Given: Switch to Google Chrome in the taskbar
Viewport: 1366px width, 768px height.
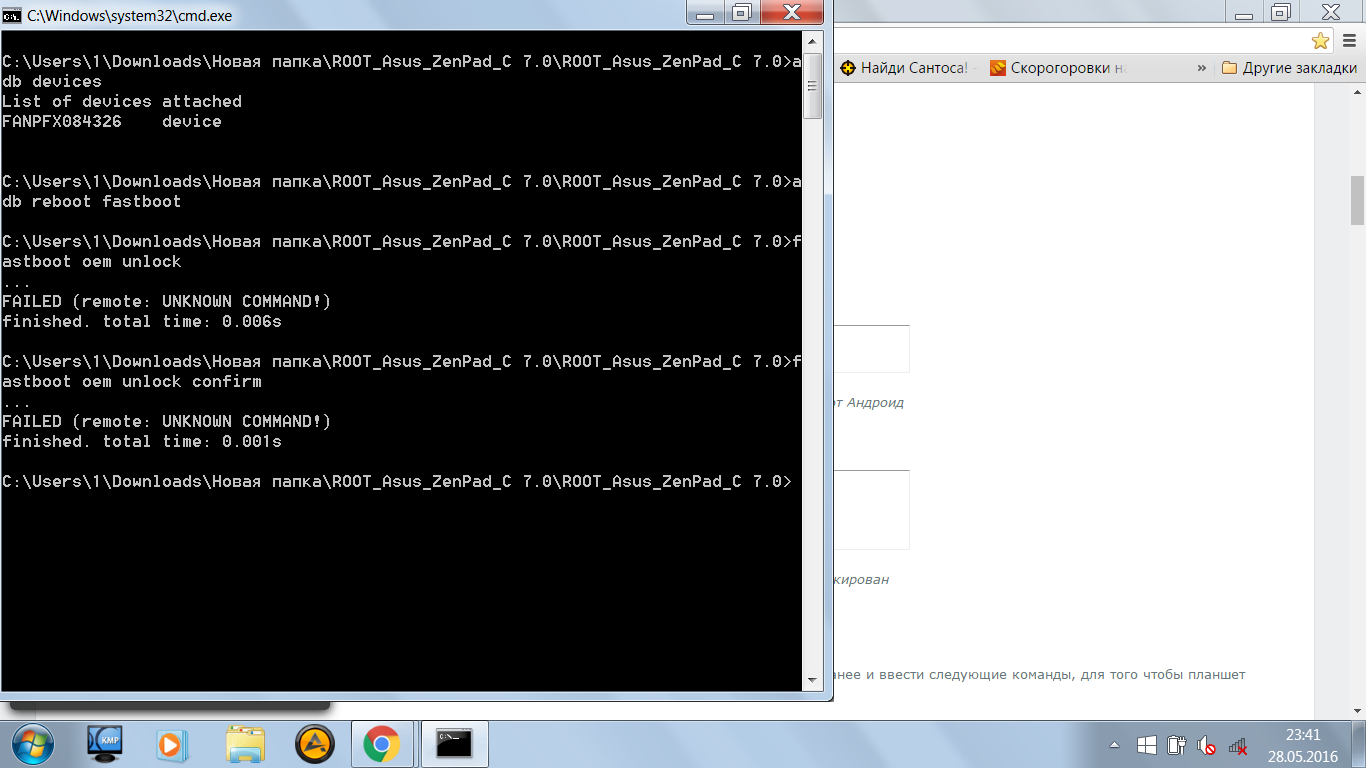Looking at the screenshot, I should pyautogui.click(x=381, y=744).
